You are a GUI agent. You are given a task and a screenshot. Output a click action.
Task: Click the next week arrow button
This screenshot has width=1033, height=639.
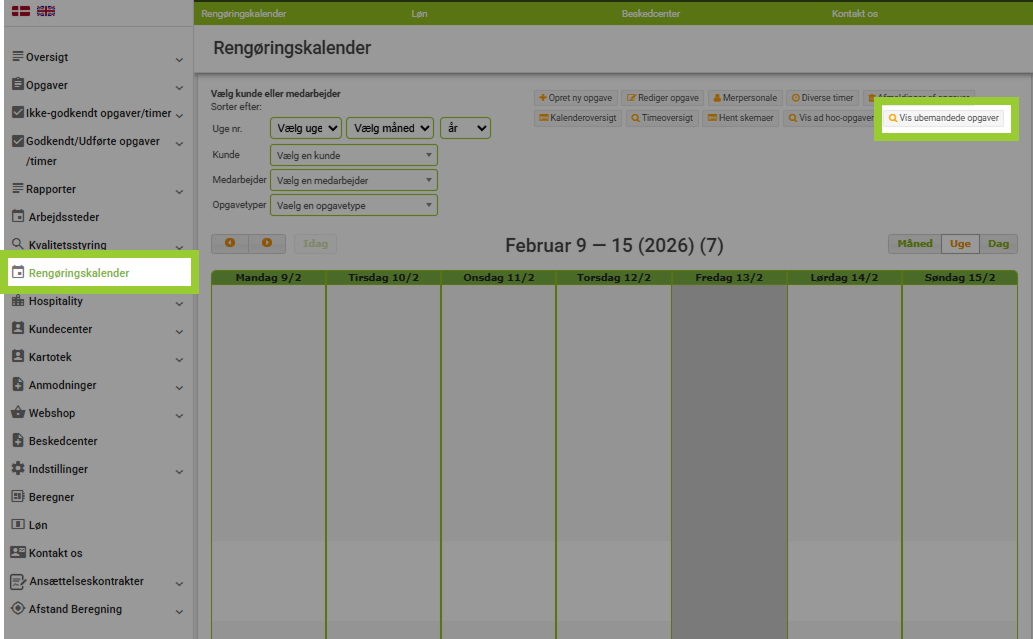tap(267, 243)
